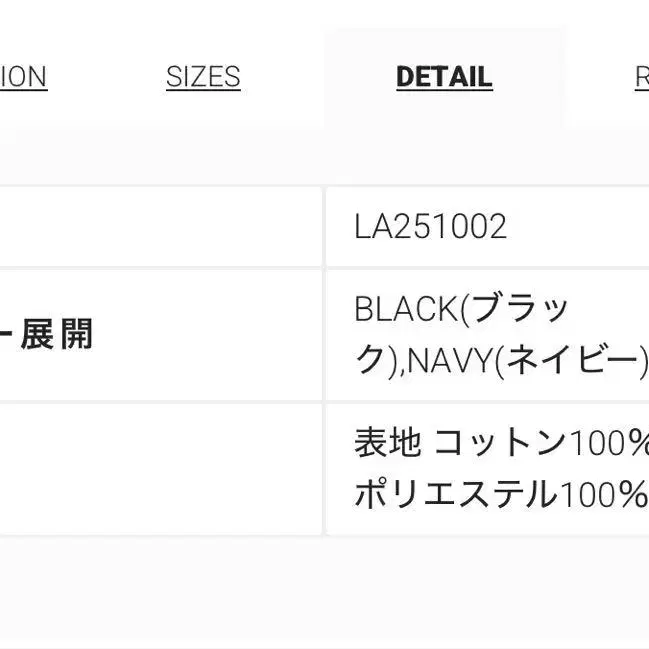Click empty label cell left of LA251002
This screenshot has width=649, height=649.
click(160, 227)
